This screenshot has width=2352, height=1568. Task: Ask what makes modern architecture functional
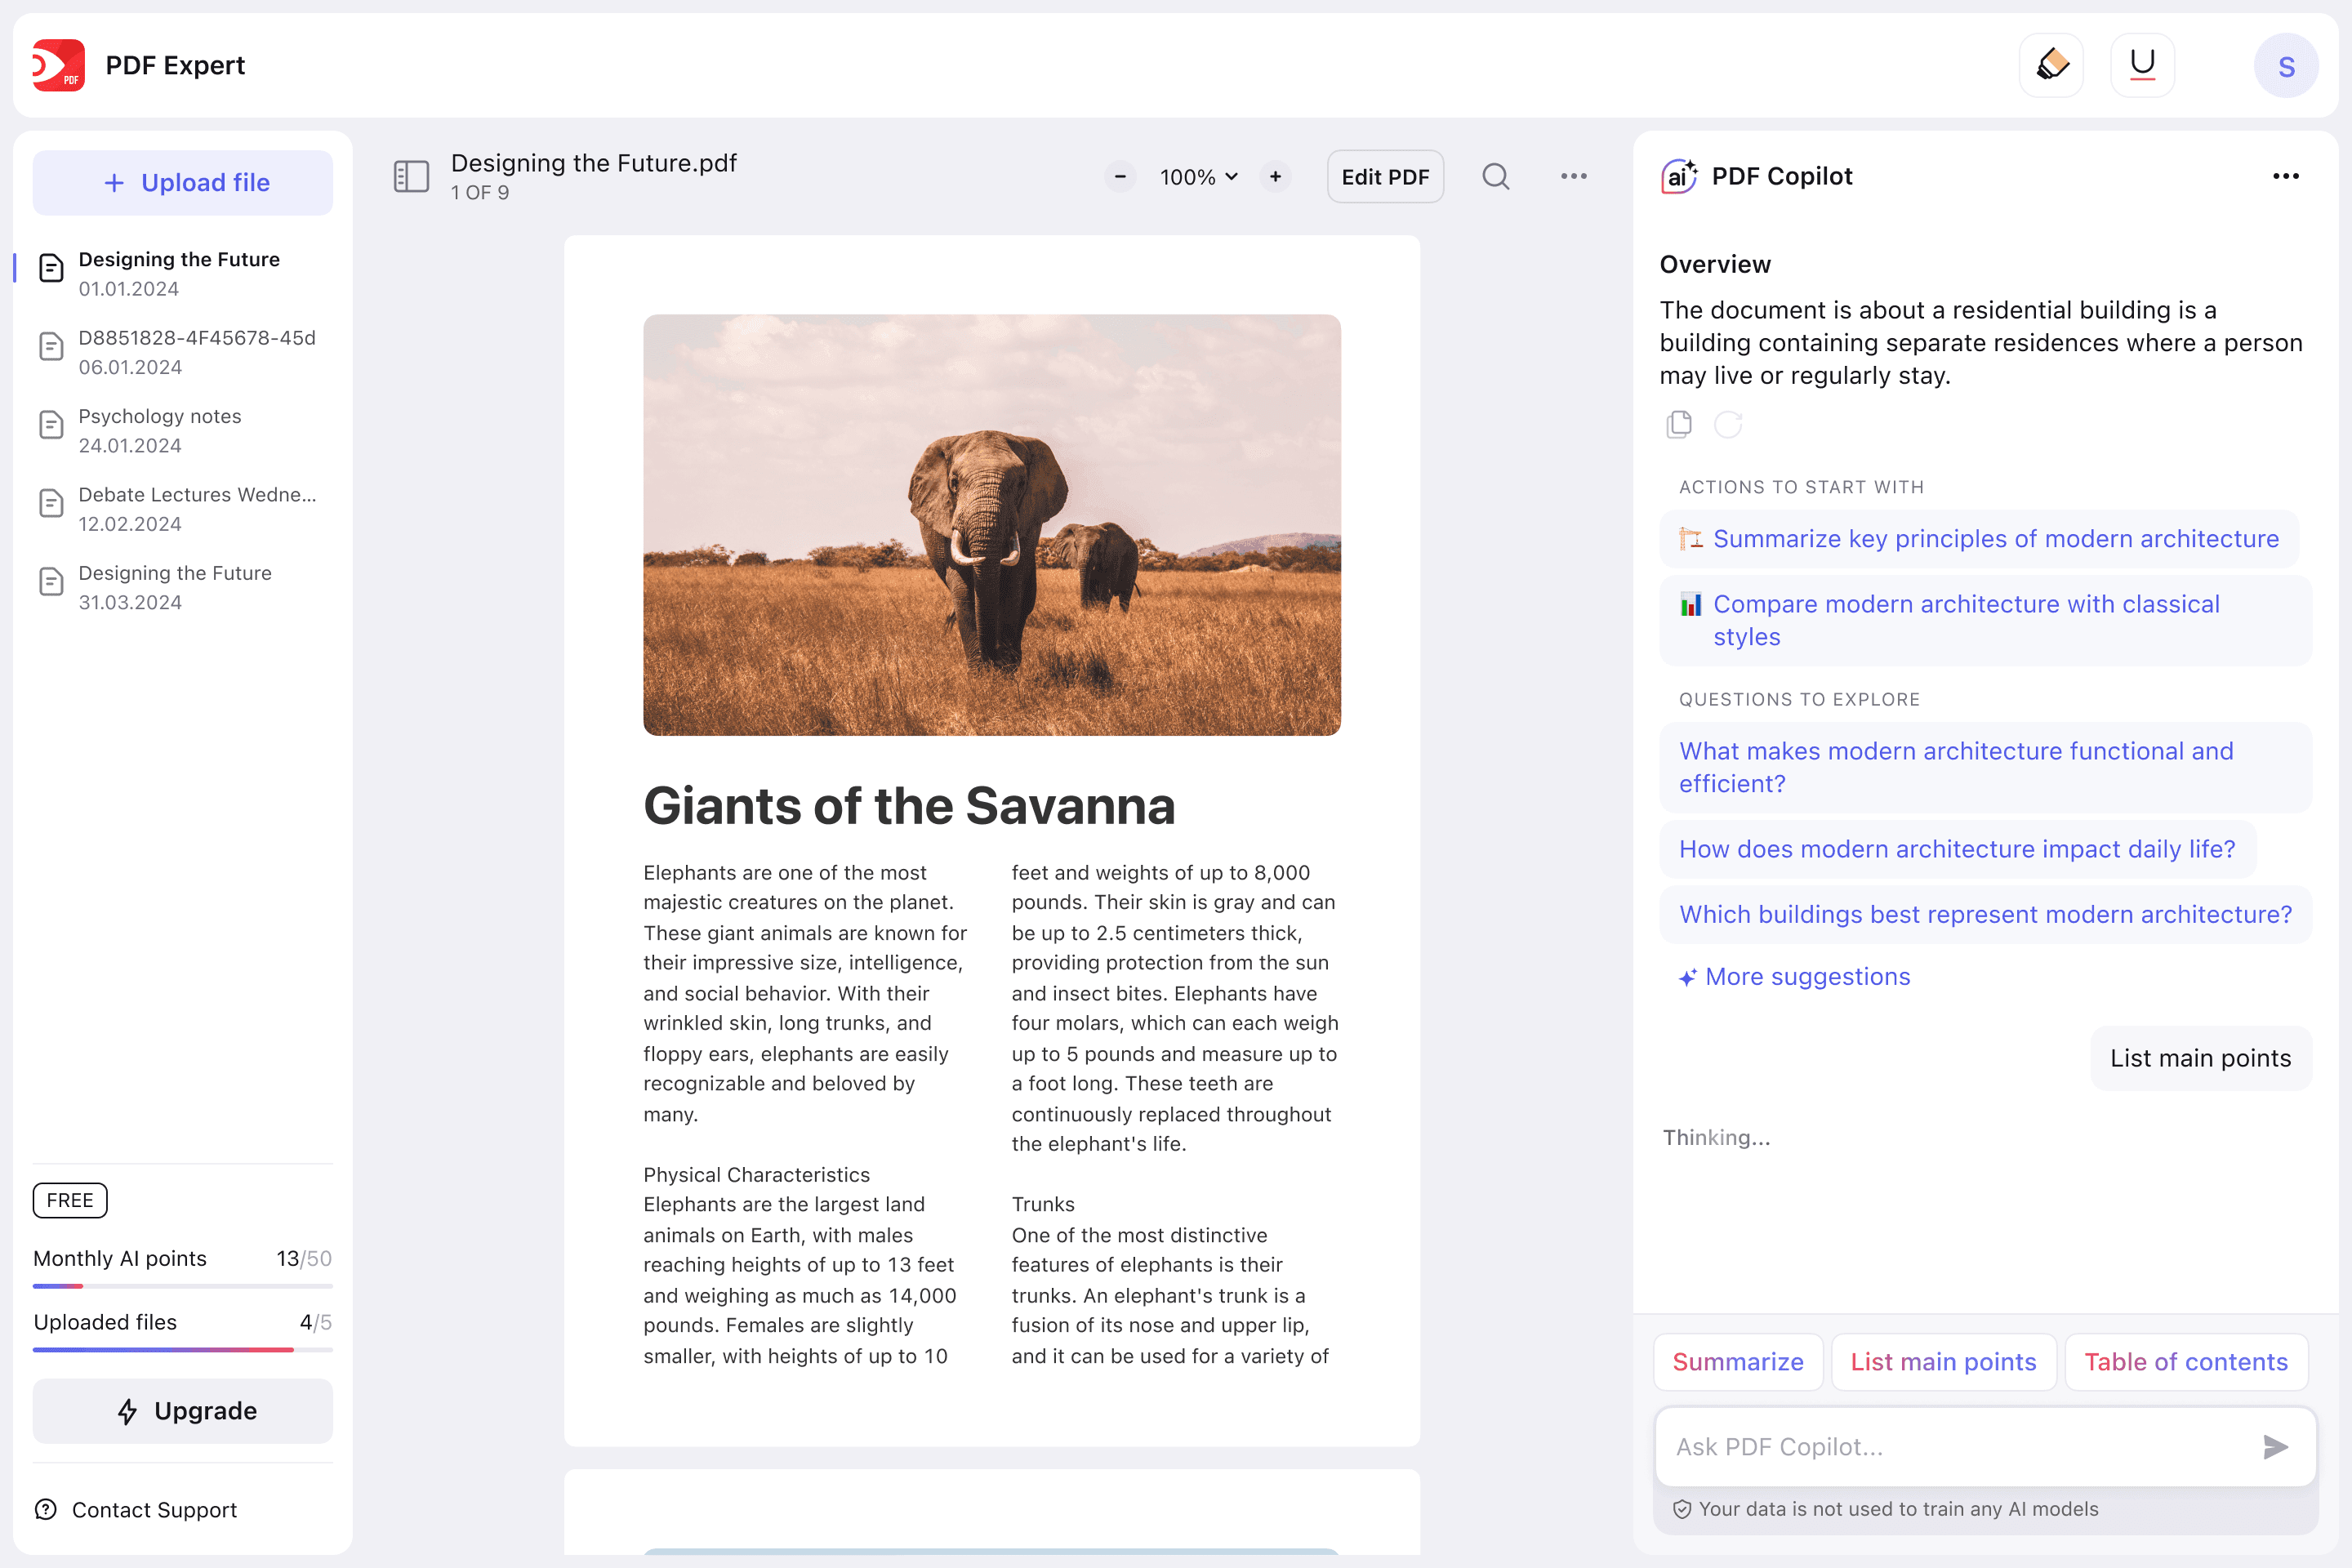(1985, 768)
